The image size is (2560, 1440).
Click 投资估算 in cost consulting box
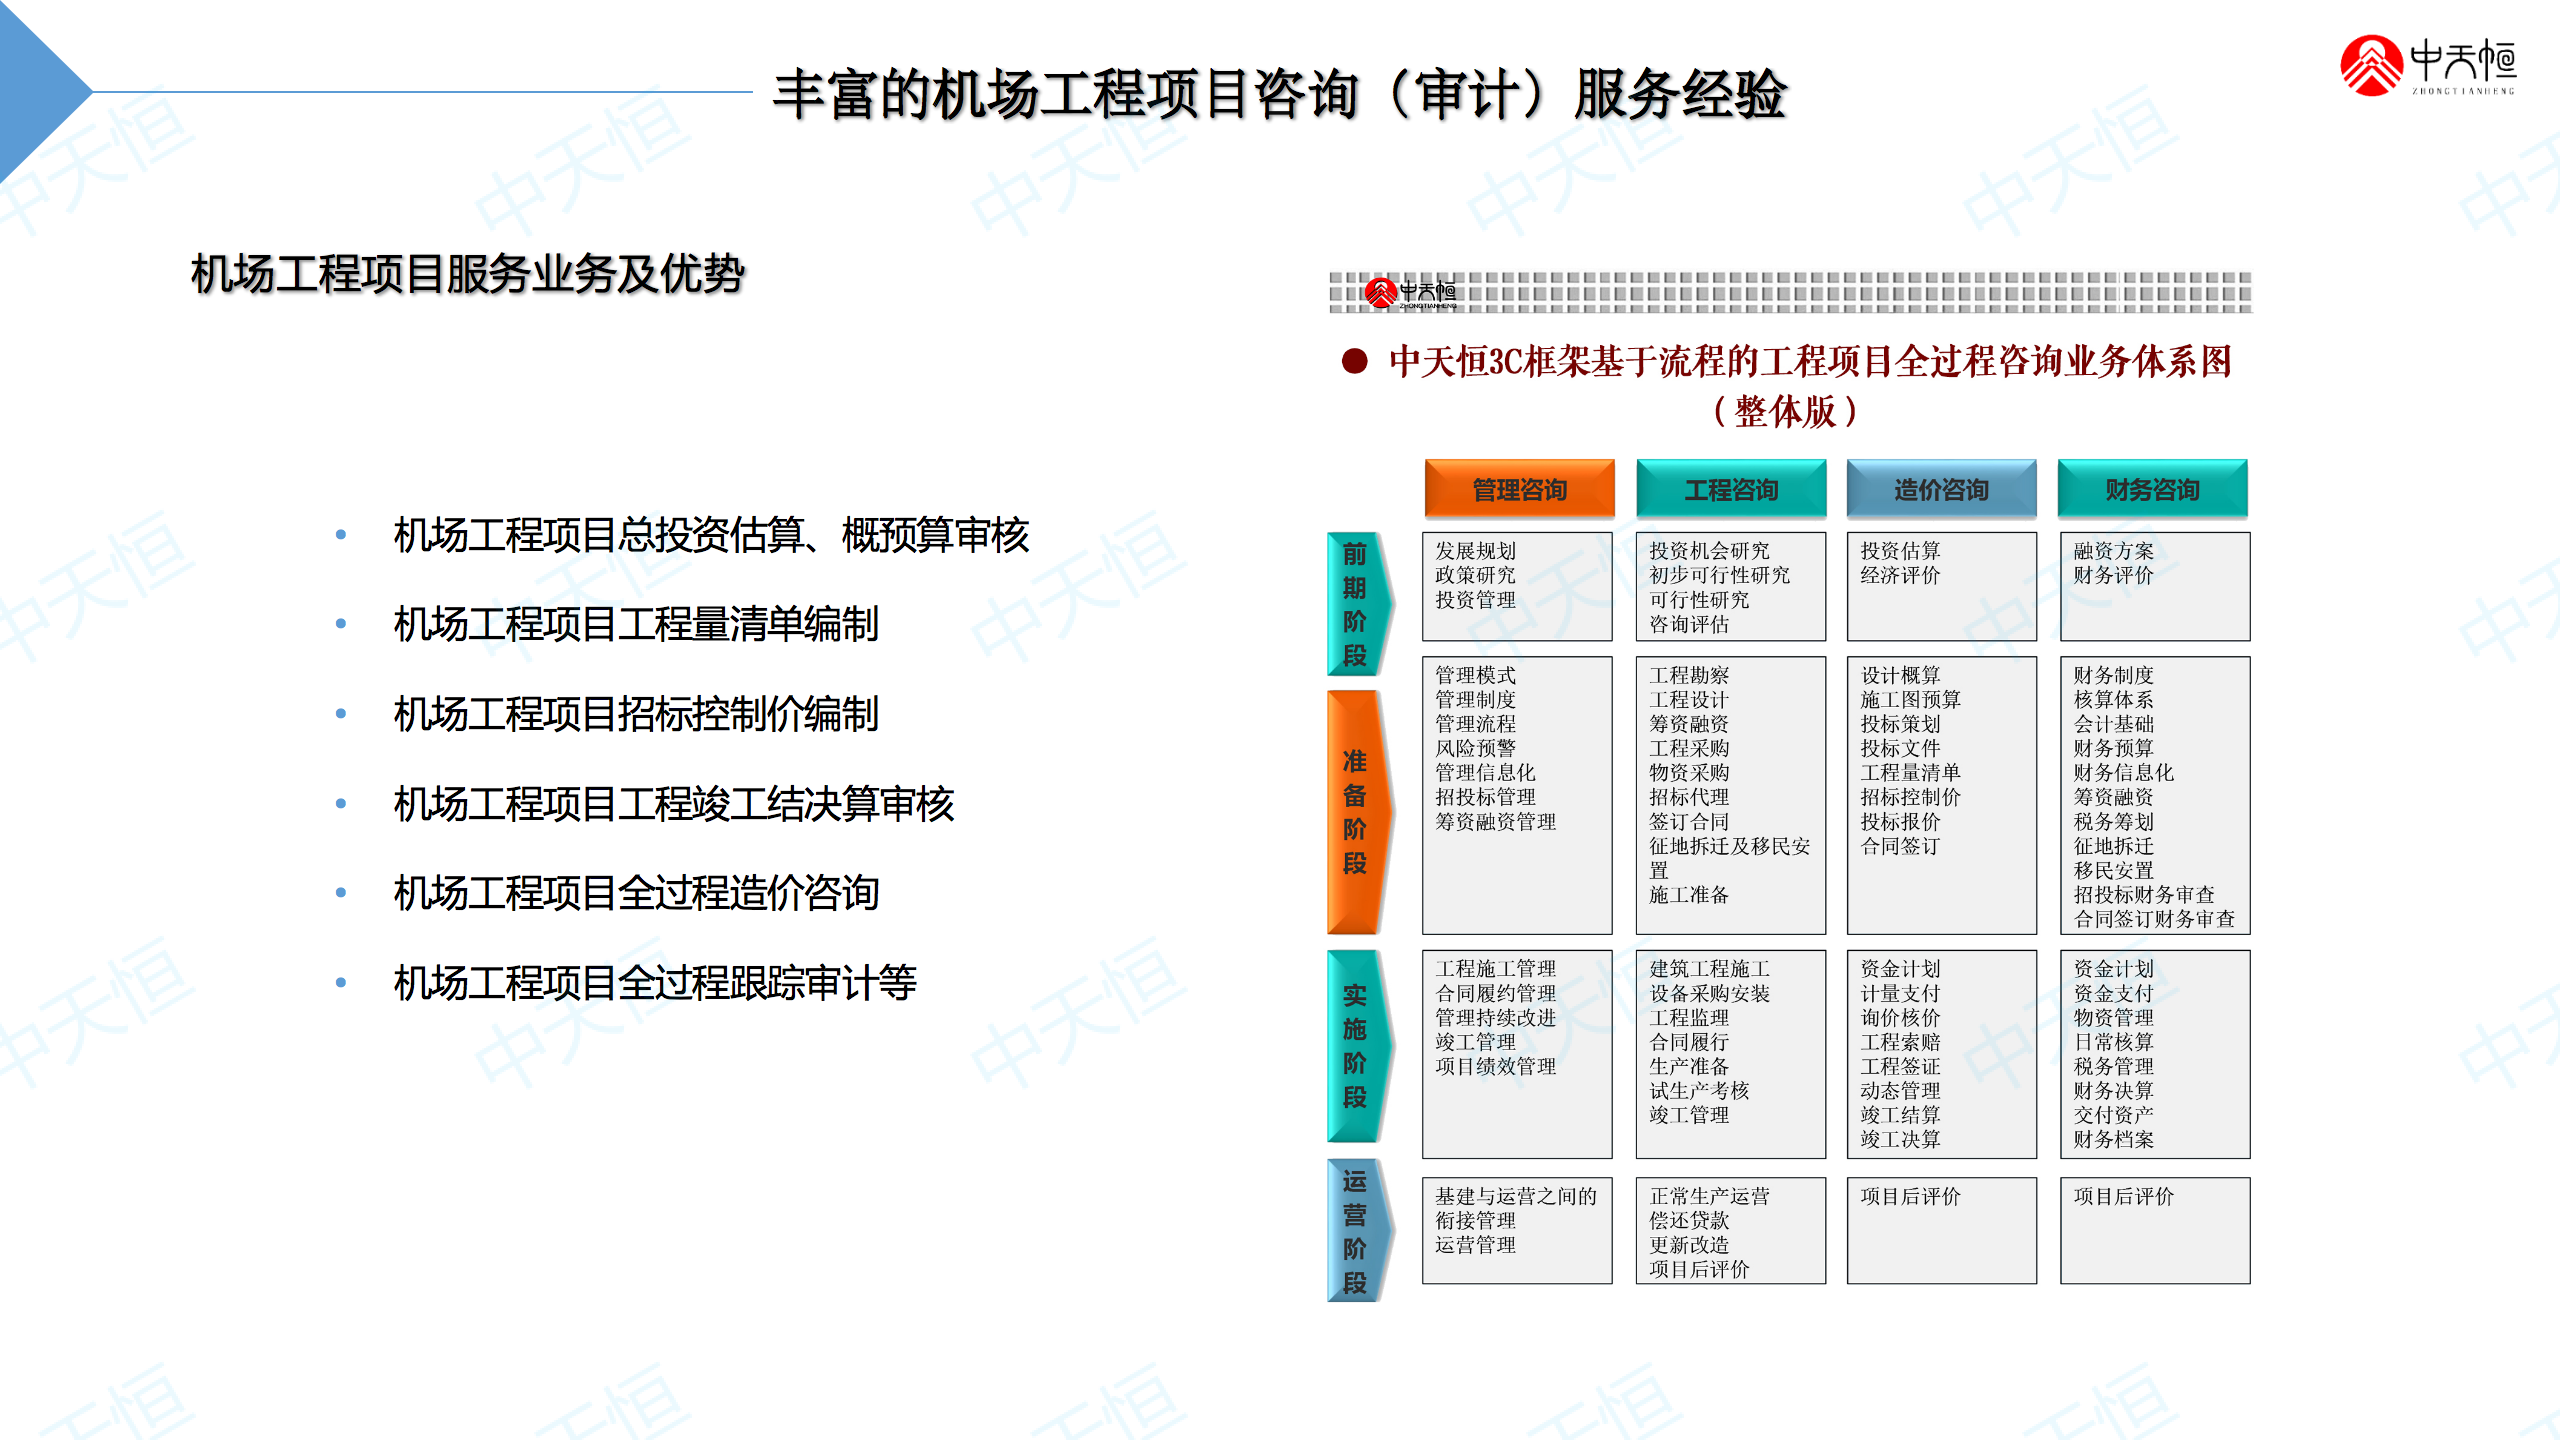[1900, 551]
